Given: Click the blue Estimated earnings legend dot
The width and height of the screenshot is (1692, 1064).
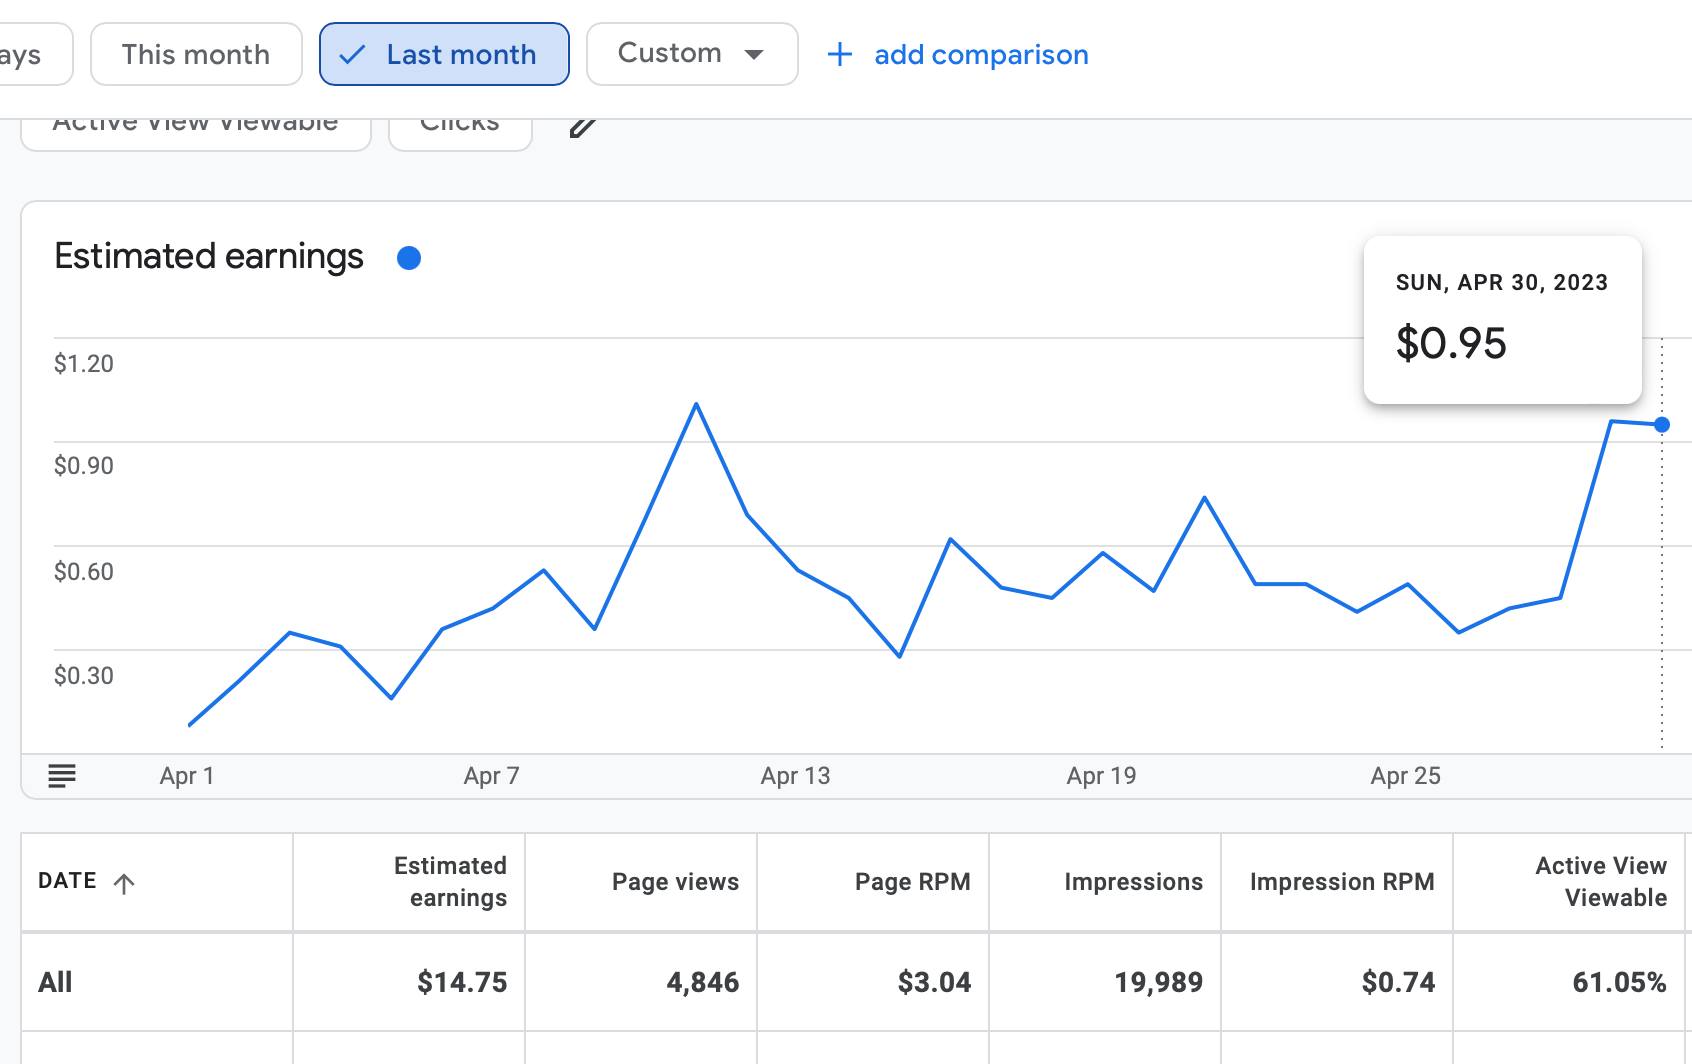Looking at the screenshot, I should [x=409, y=258].
